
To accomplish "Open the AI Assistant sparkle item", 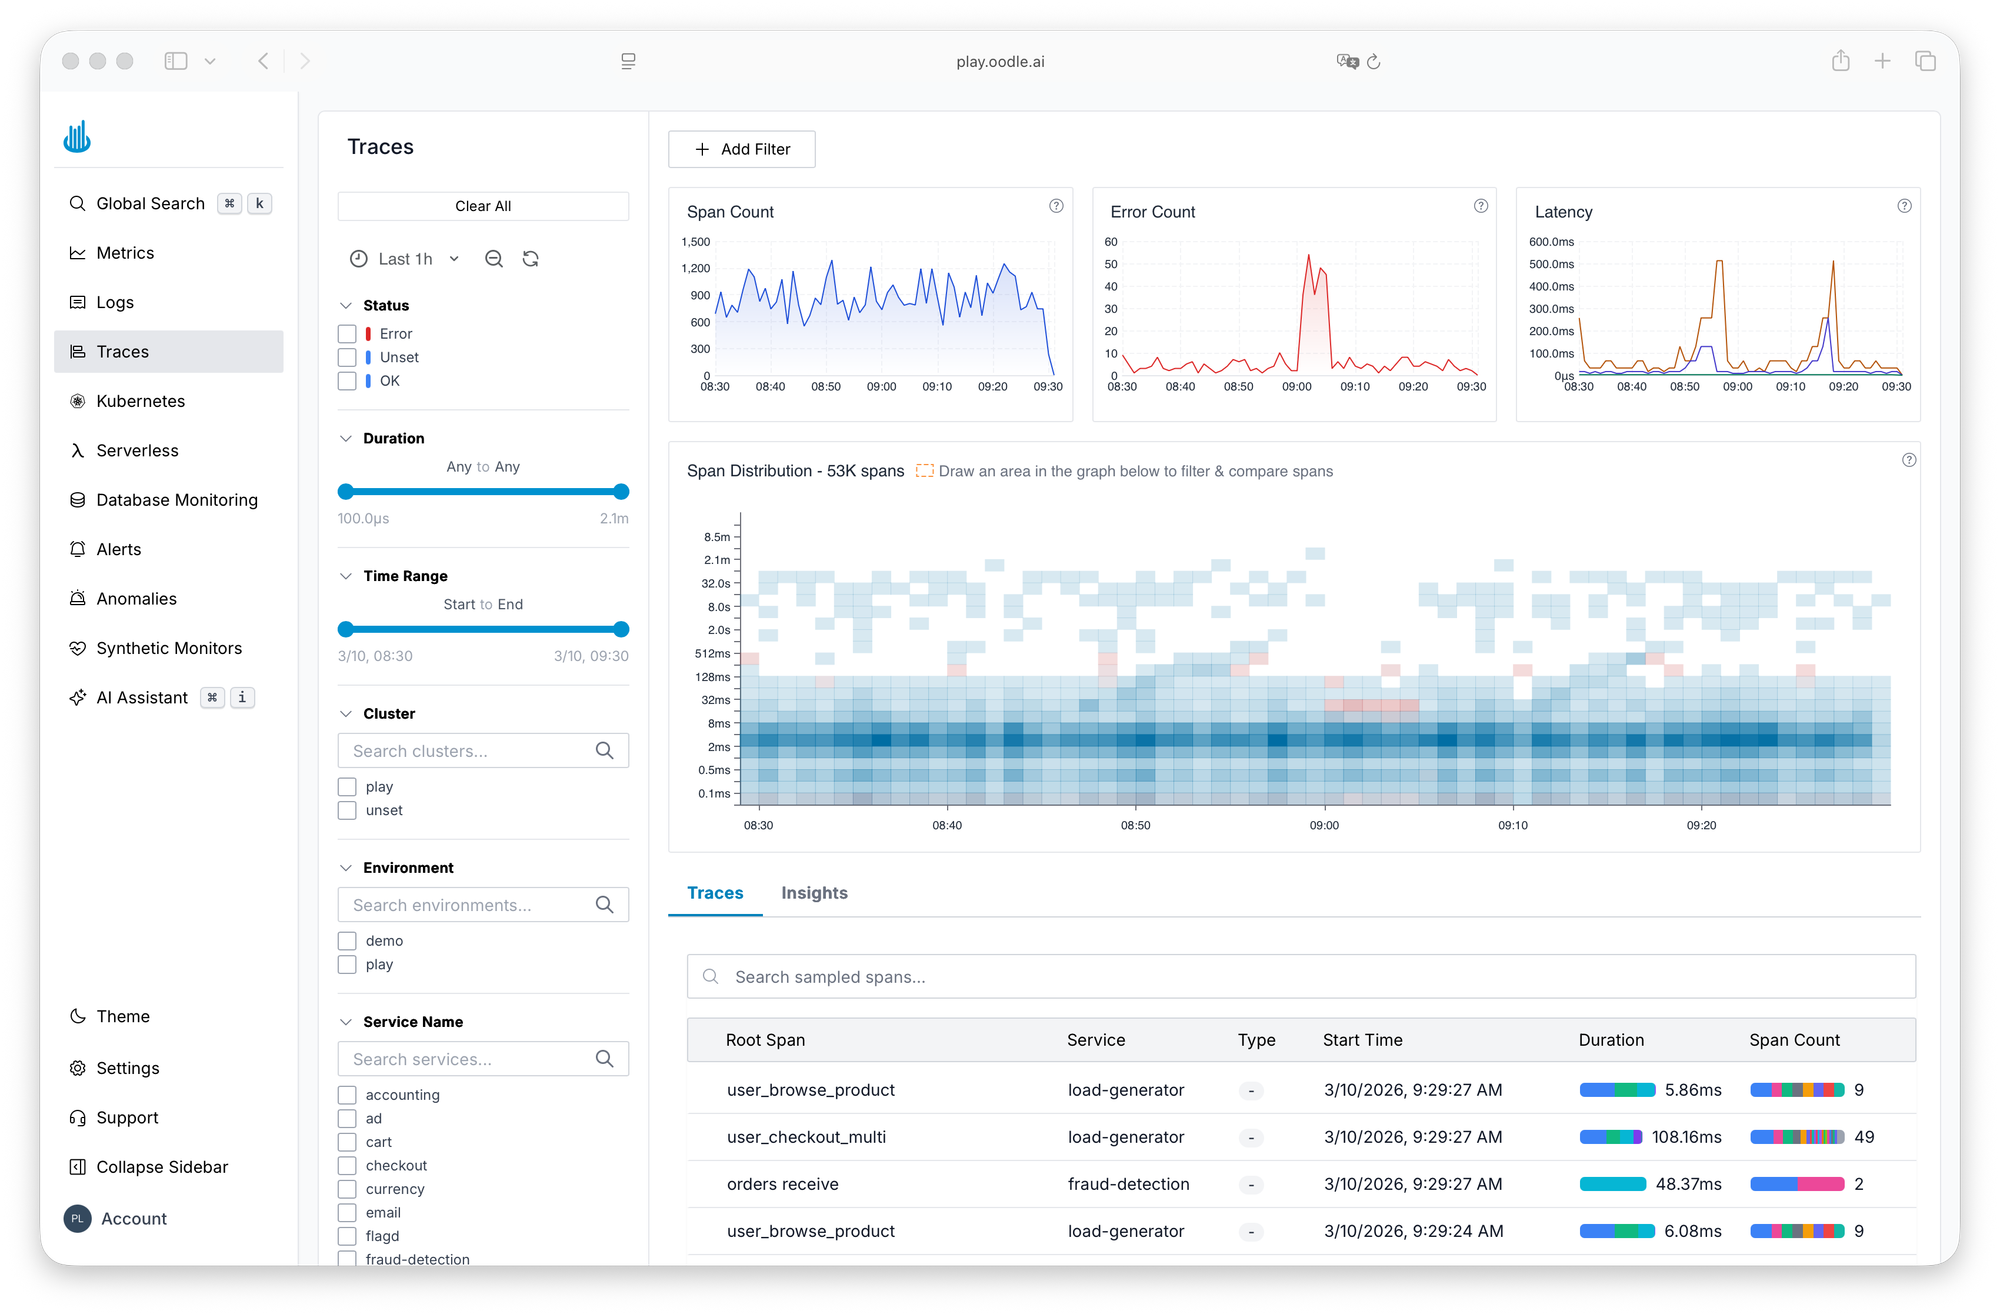I will coord(141,698).
